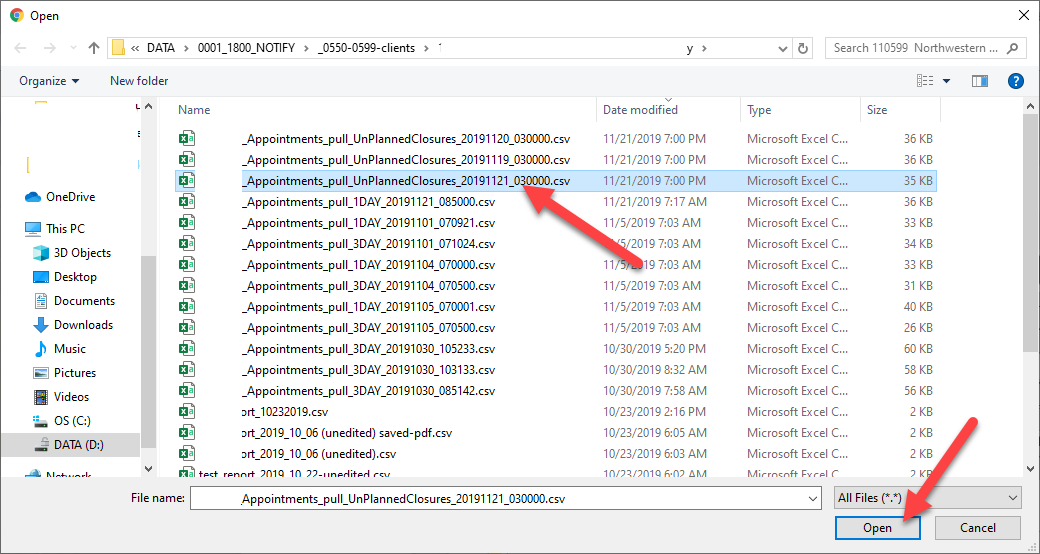Click New folder in the toolbar
This screenshot has width=1040, height=554.
click(x=139, y=81)
